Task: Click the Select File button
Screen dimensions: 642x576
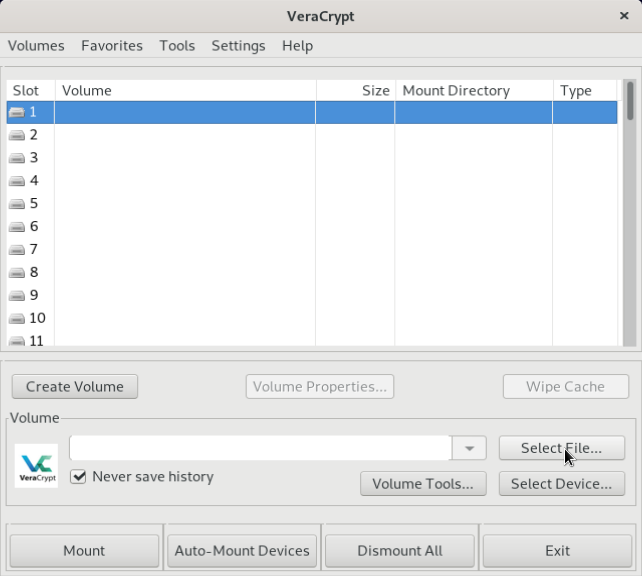Action: click(562, 448)
